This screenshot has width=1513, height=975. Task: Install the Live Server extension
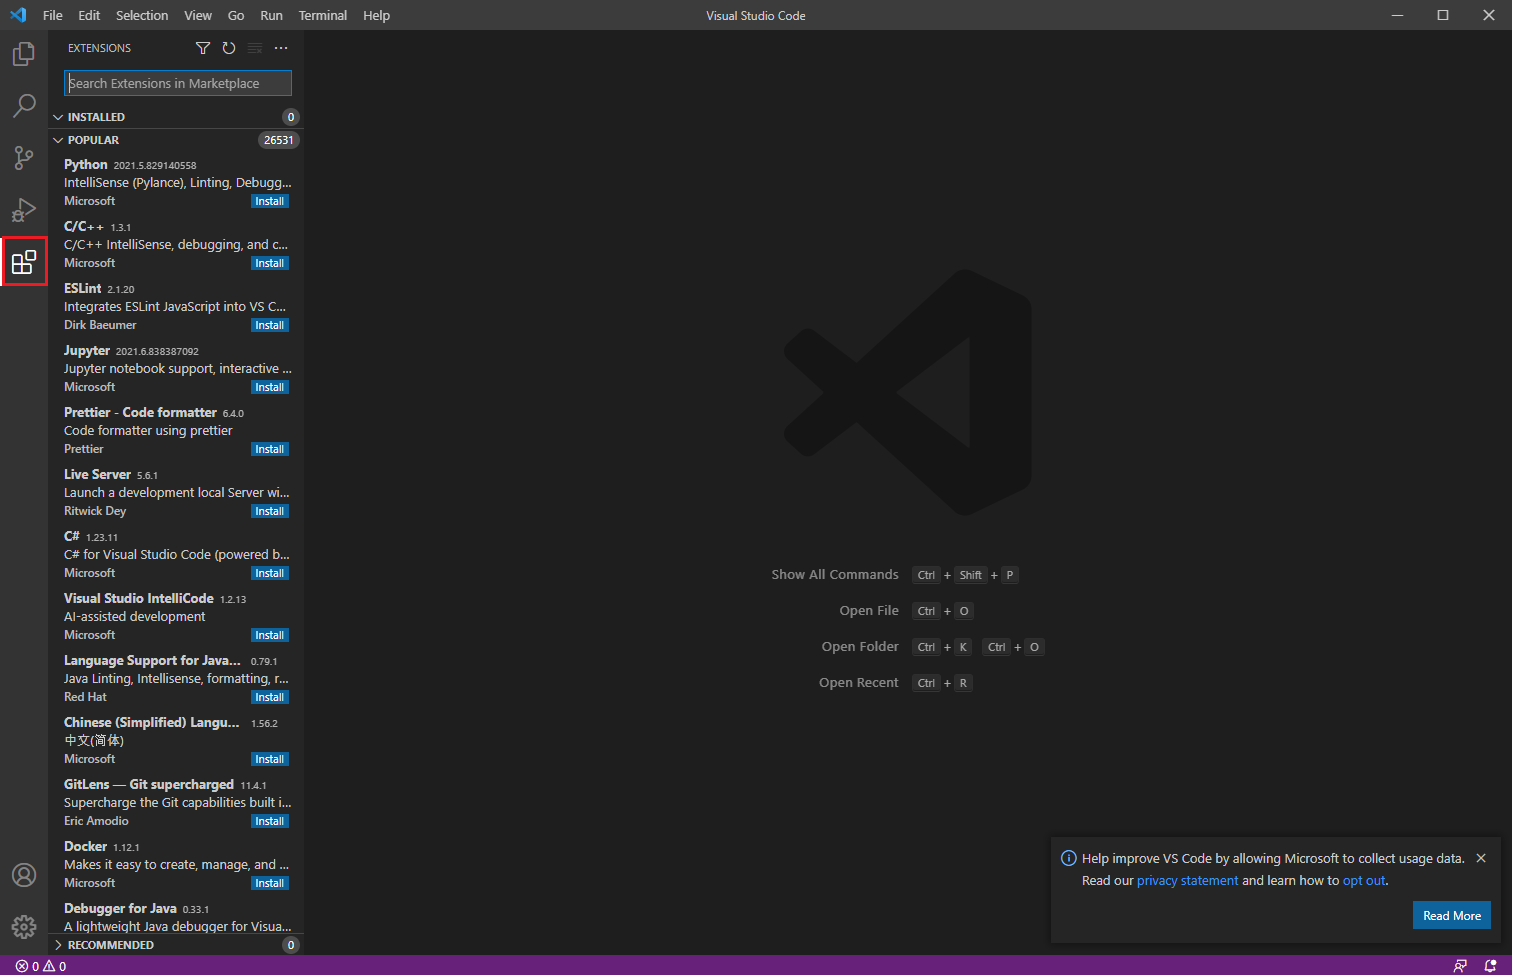(x=270, y=511)
